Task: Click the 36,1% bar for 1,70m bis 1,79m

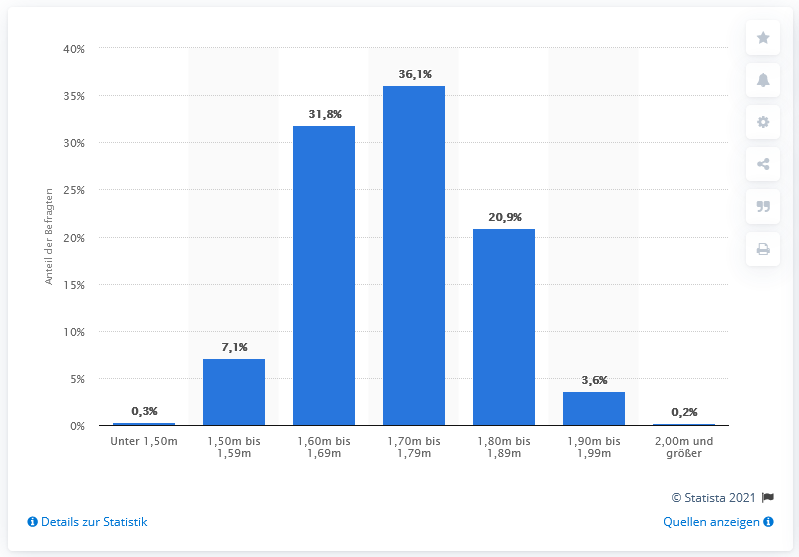Action: (x=414, y=256)
